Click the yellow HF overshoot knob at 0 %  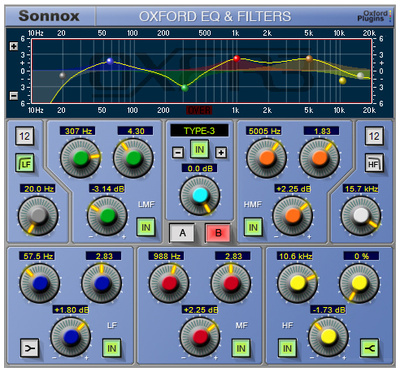tap(359, 283)
